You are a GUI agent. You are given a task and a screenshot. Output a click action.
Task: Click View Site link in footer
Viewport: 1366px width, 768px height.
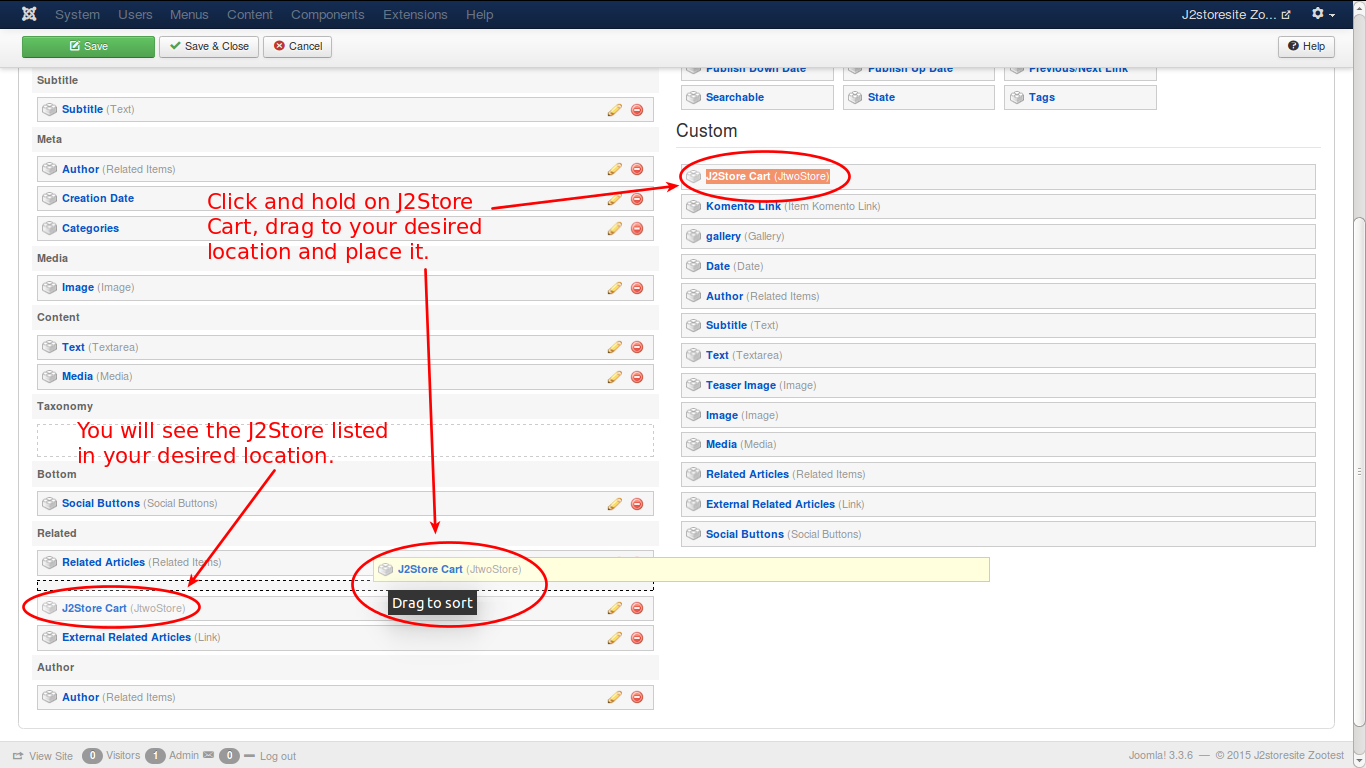coord(43,756)
